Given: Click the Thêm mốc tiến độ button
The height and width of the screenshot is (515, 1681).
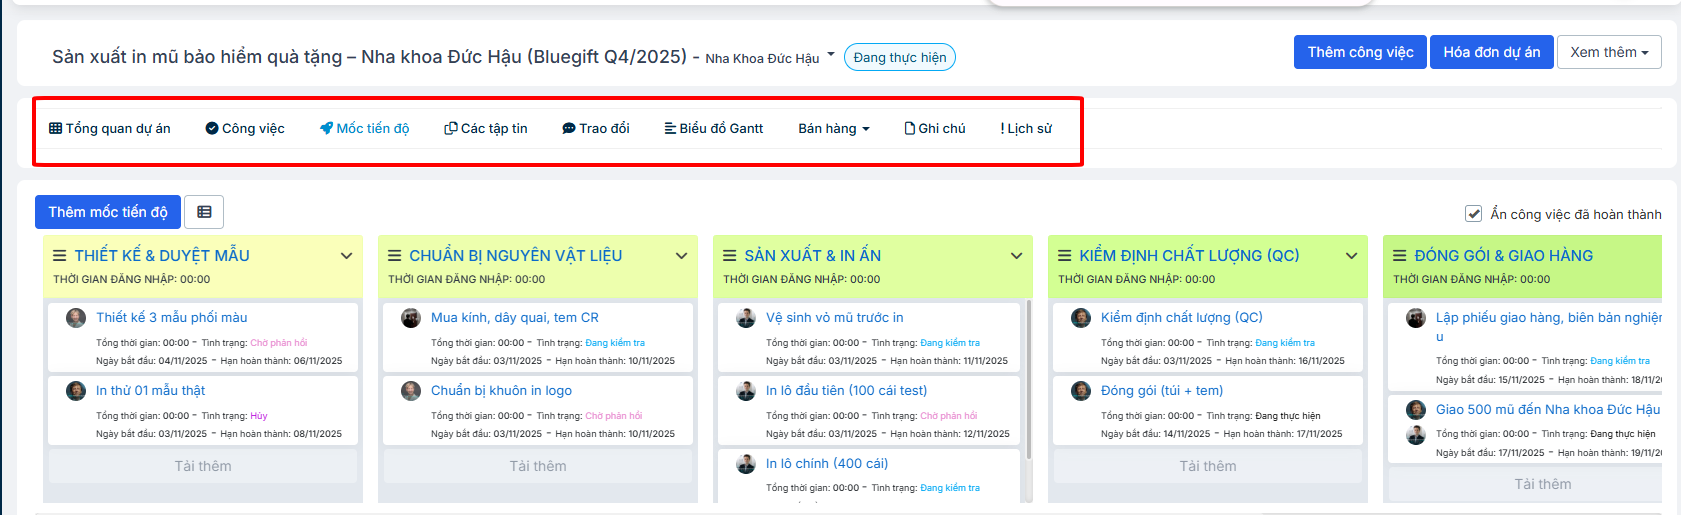Looking at the screenshot, I should pyautogui.click(x=108, y=212).
